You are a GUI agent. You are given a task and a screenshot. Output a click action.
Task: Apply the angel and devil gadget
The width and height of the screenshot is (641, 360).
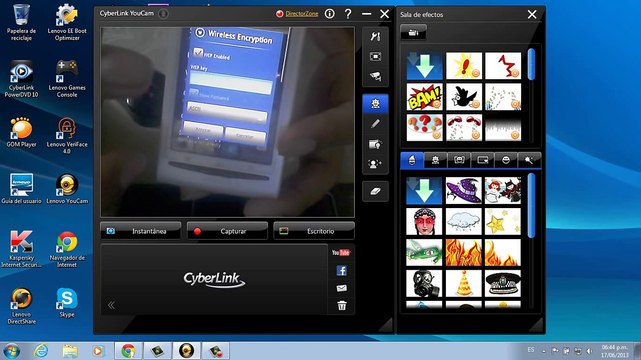point(503,190)
